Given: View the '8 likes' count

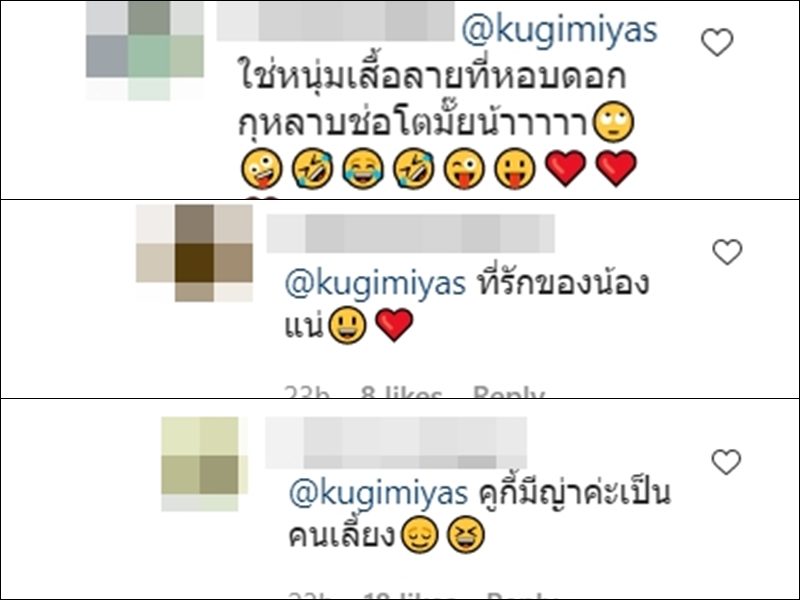Looking at the screenshot, I should point(401,392).
